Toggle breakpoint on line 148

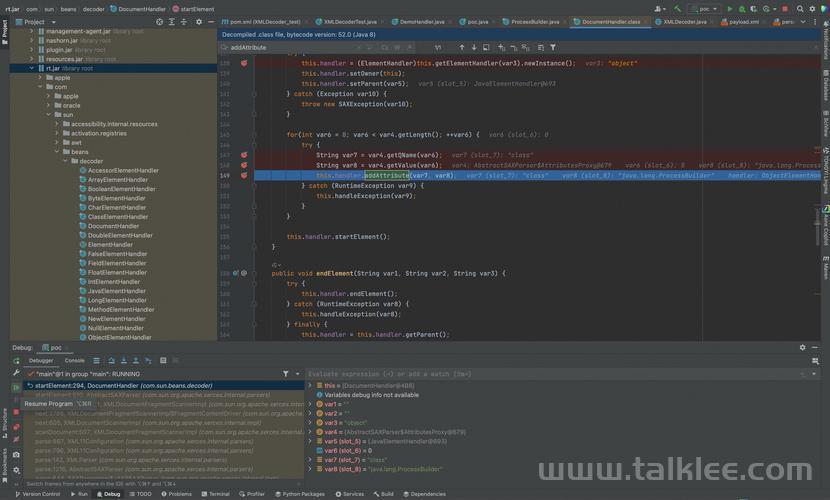coord(244,165)
